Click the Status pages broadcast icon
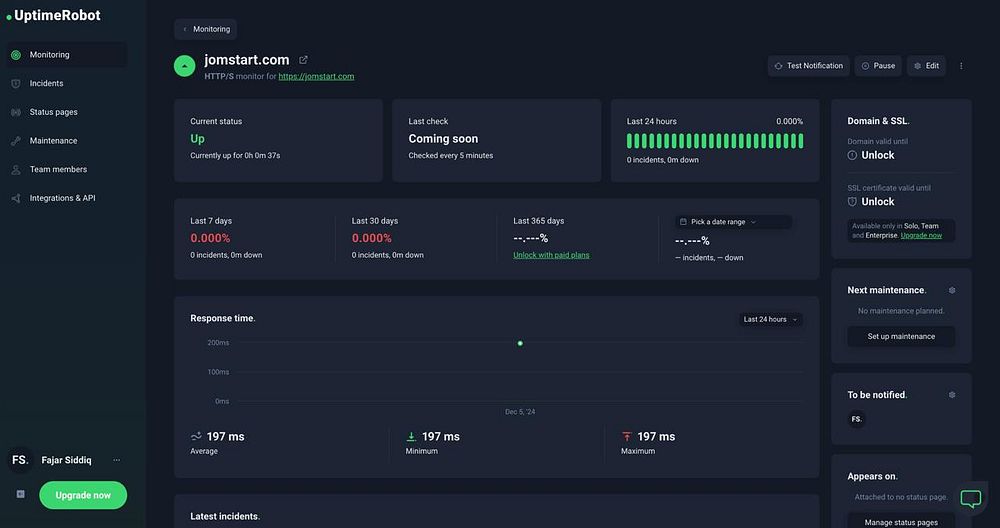 [x=16, y=112]
